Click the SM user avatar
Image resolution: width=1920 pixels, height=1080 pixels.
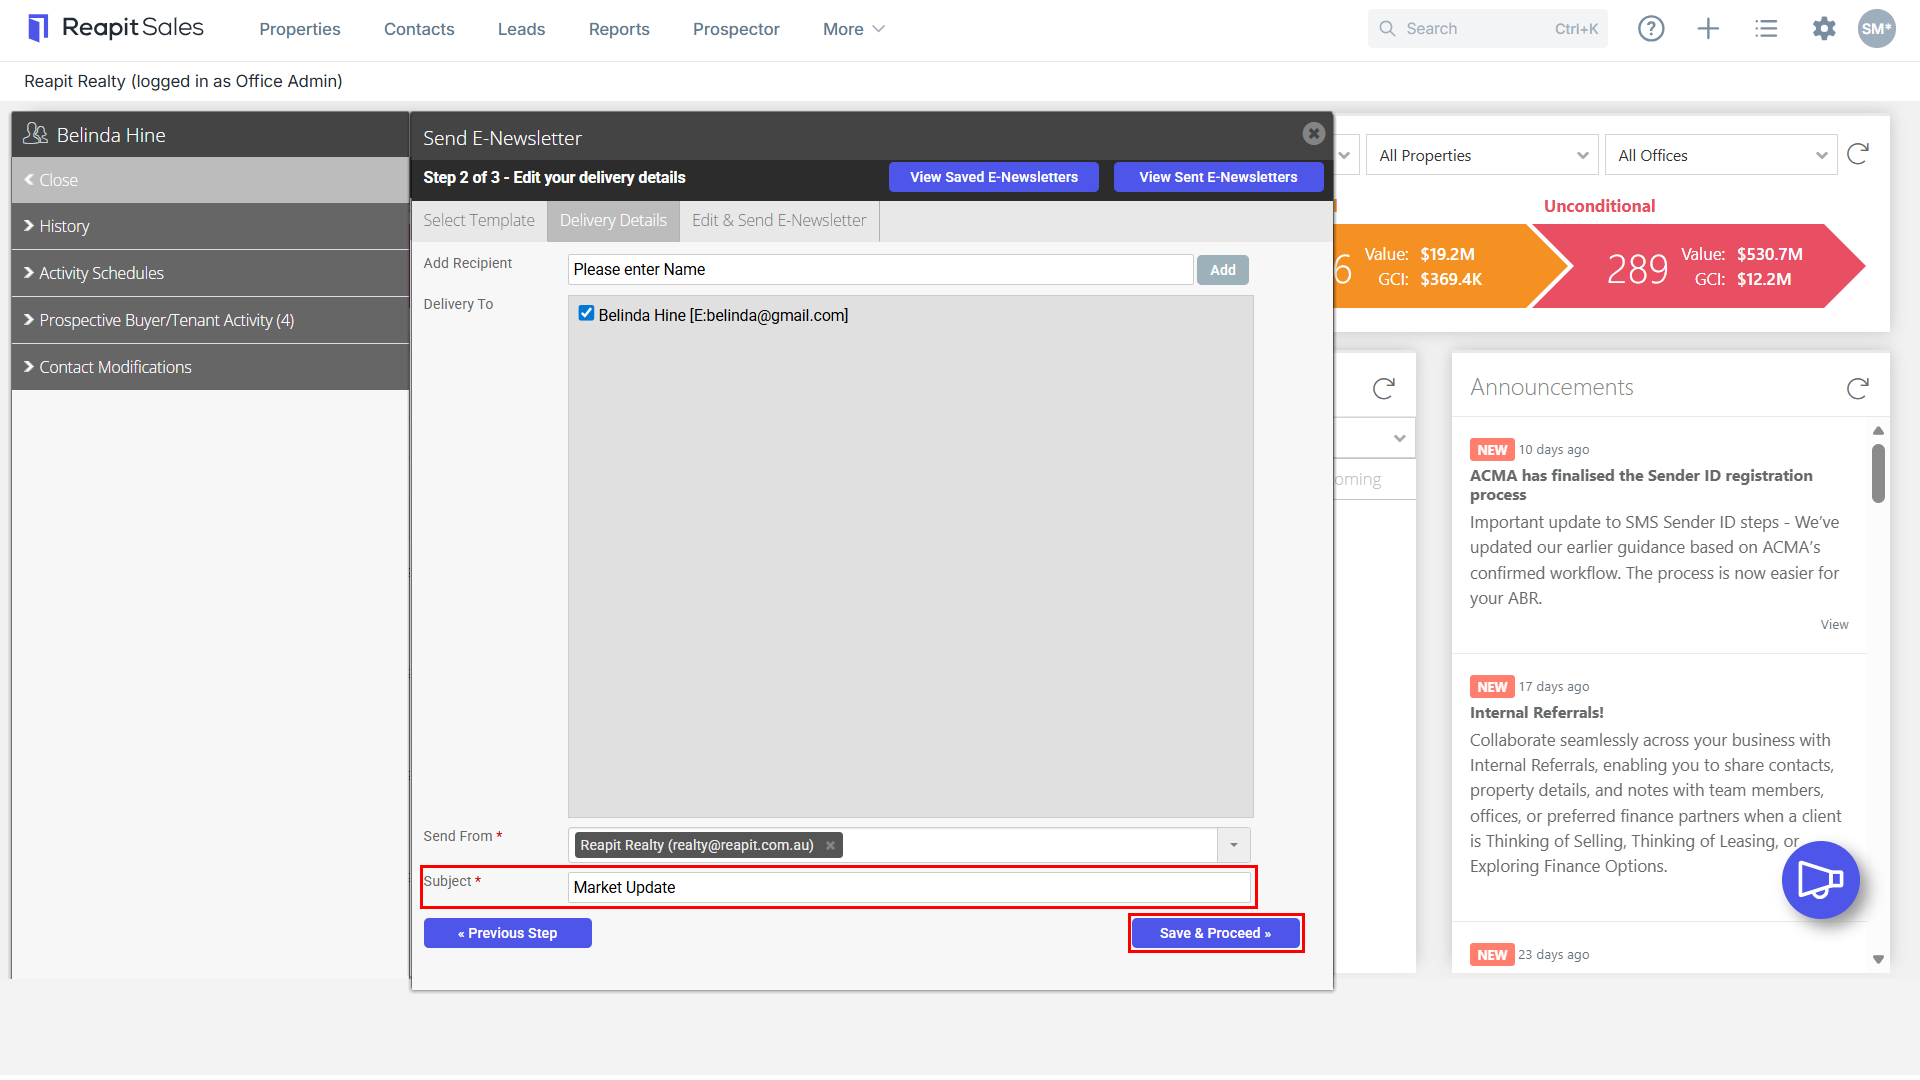point(1876,29)
